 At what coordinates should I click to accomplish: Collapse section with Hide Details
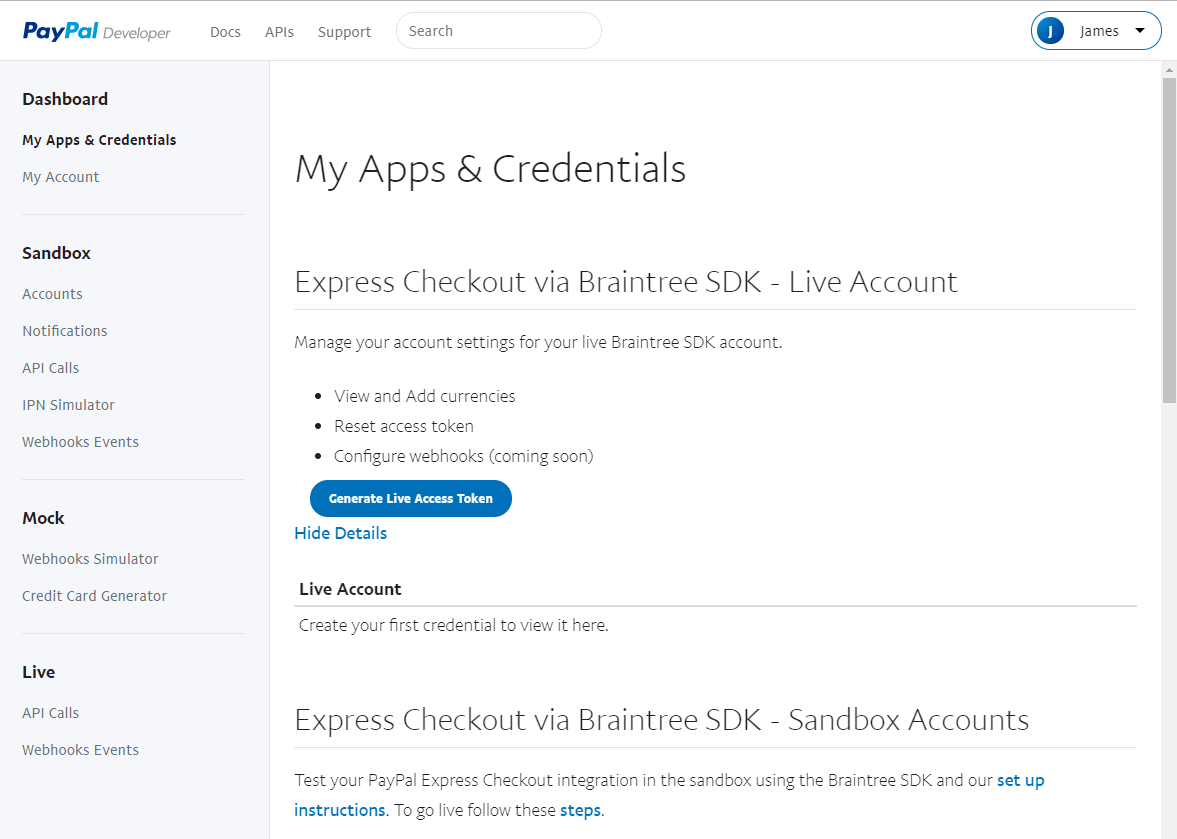[340, 533]
